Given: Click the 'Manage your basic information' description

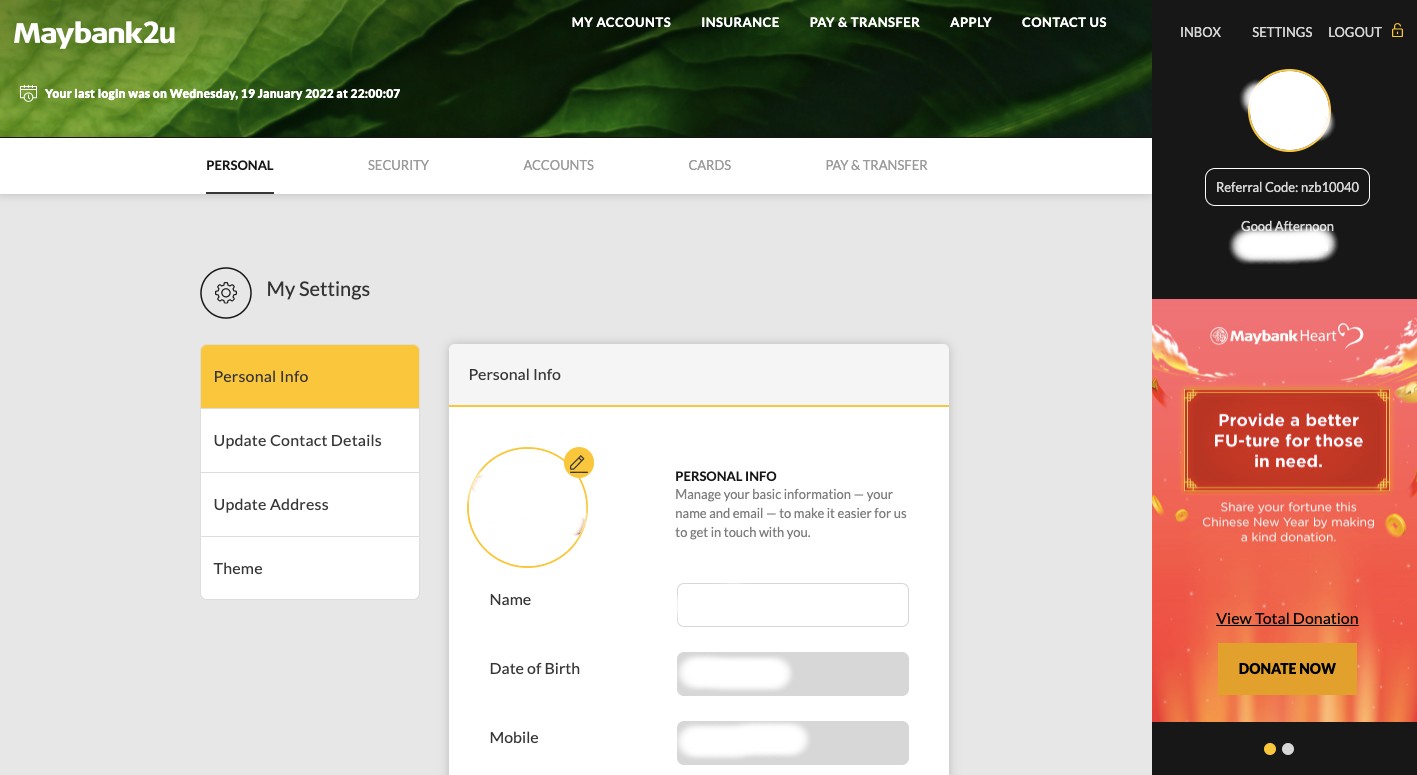Looking at the screenshot, I should 791,514.
